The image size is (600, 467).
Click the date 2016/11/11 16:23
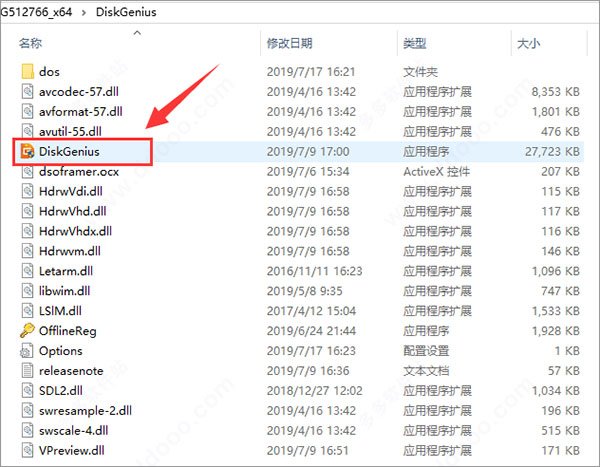(x=315, y=271)
